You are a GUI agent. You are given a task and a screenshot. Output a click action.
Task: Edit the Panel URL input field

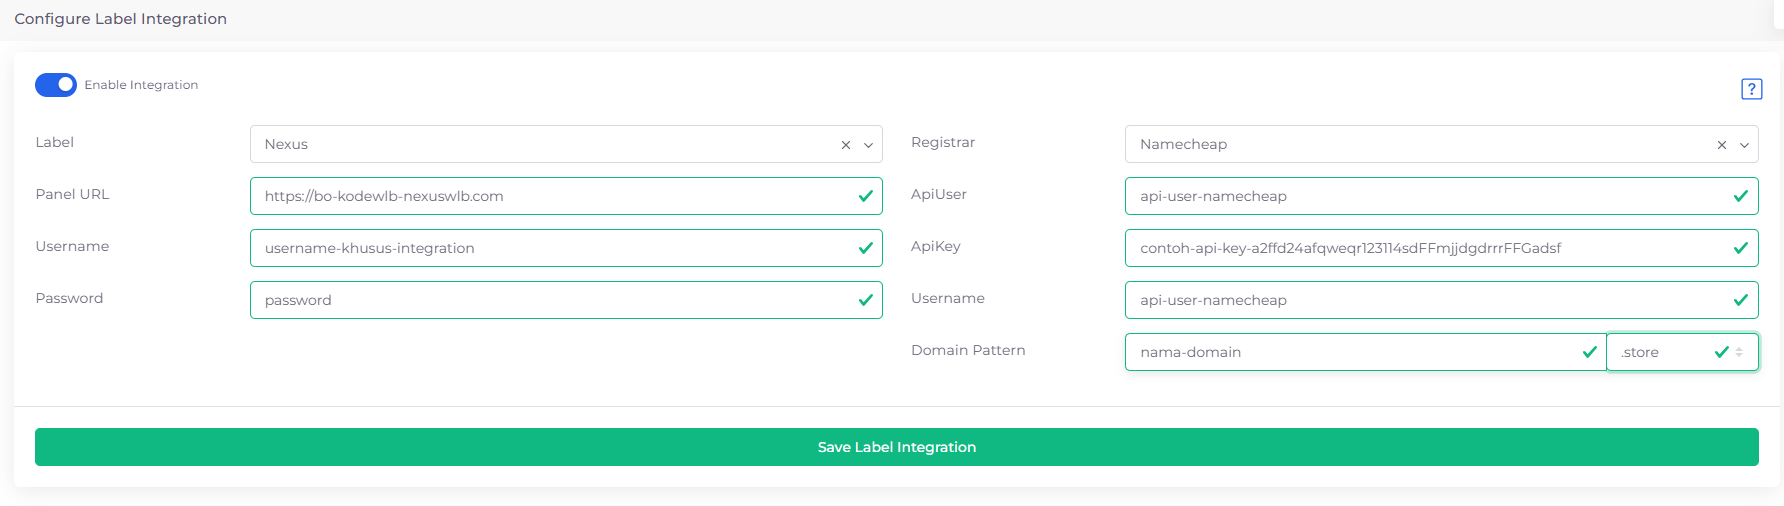550,196
